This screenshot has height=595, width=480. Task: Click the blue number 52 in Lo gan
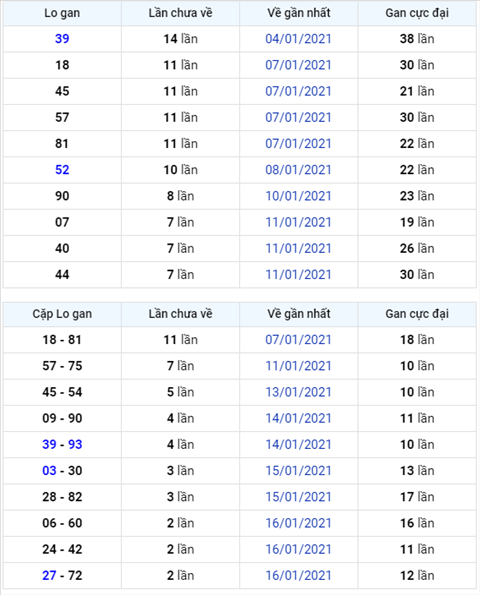[x=62, y=170]
